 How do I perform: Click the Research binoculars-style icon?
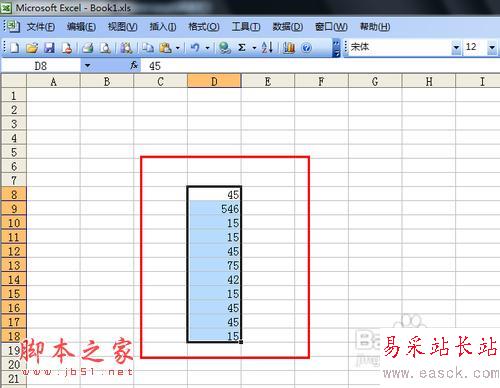(x=126, y=48)
